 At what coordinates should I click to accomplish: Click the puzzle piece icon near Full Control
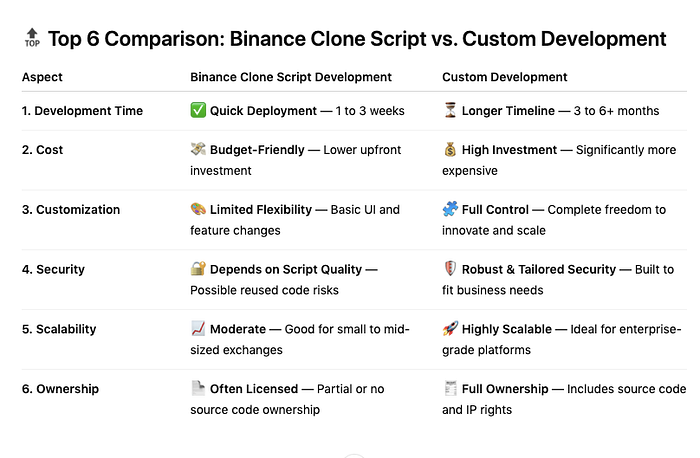450,210
